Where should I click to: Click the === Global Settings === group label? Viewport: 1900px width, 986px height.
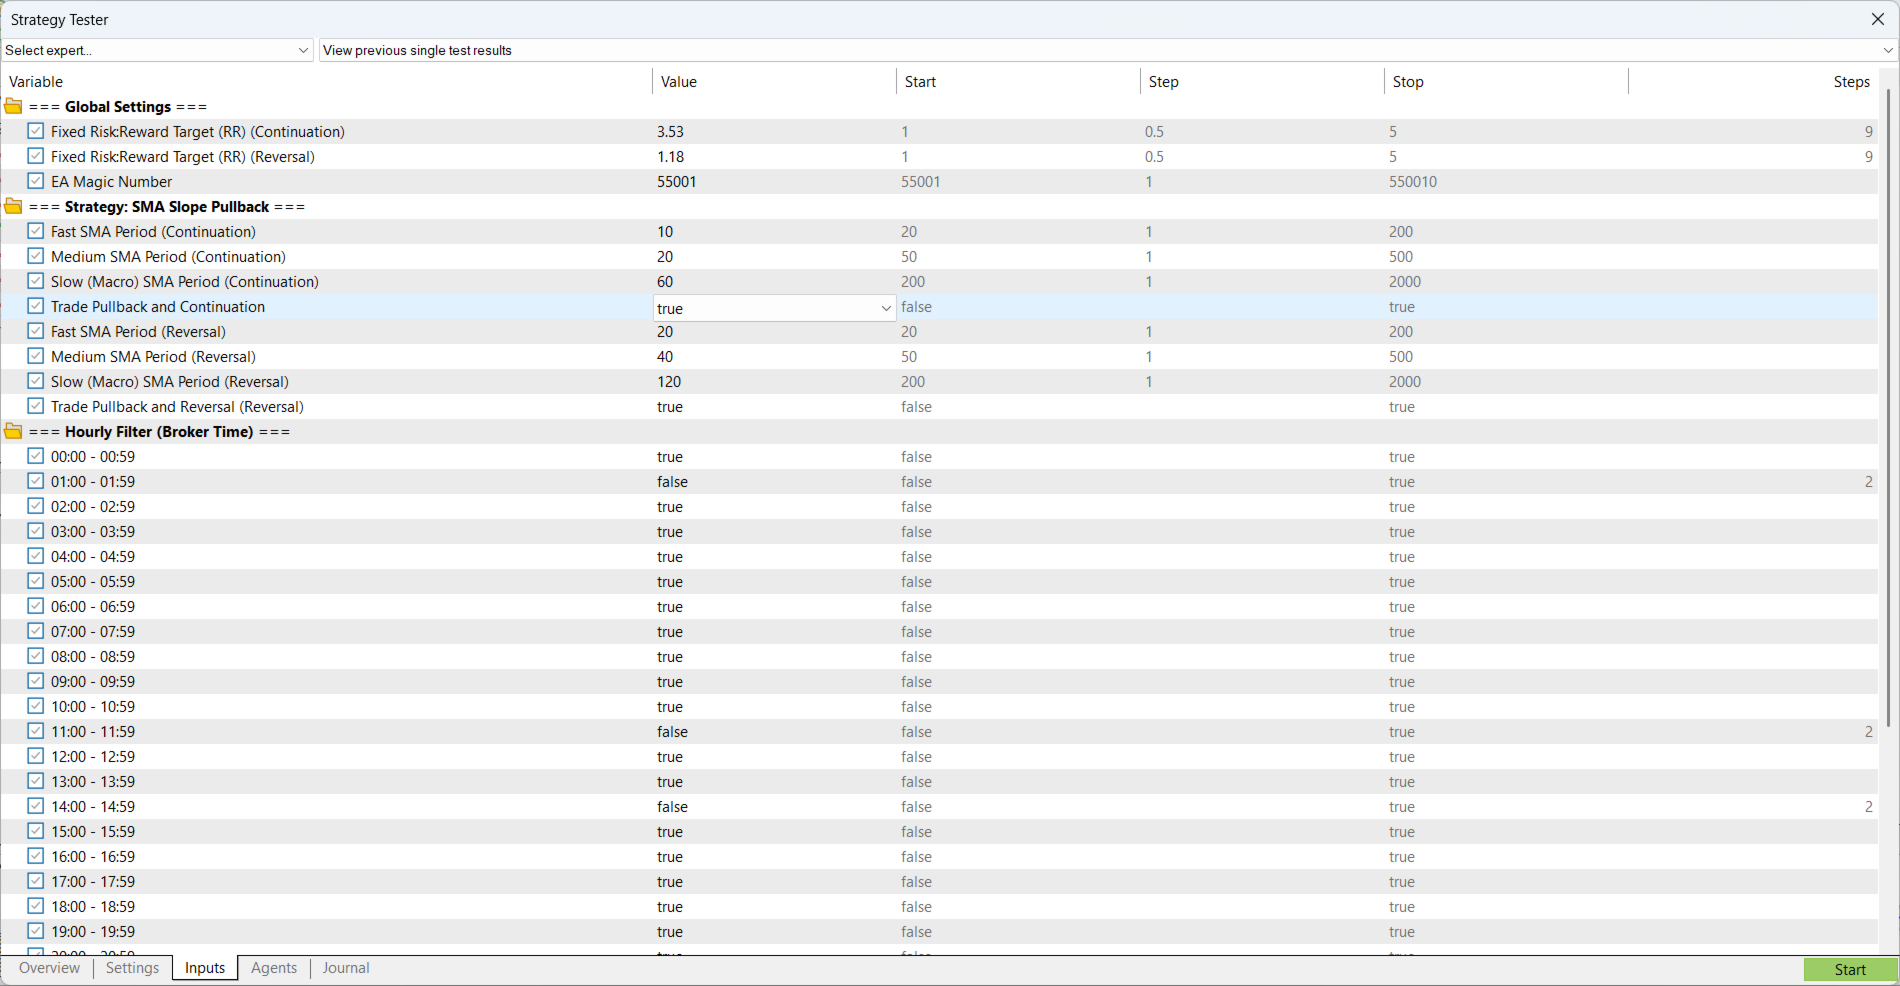click(118, 107)
